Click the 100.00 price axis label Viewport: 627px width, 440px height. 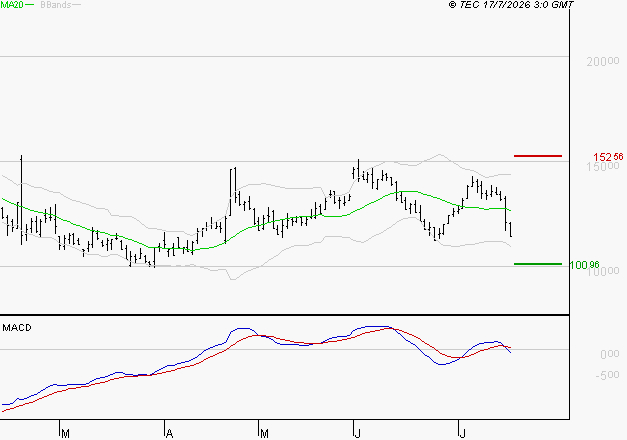603,271
